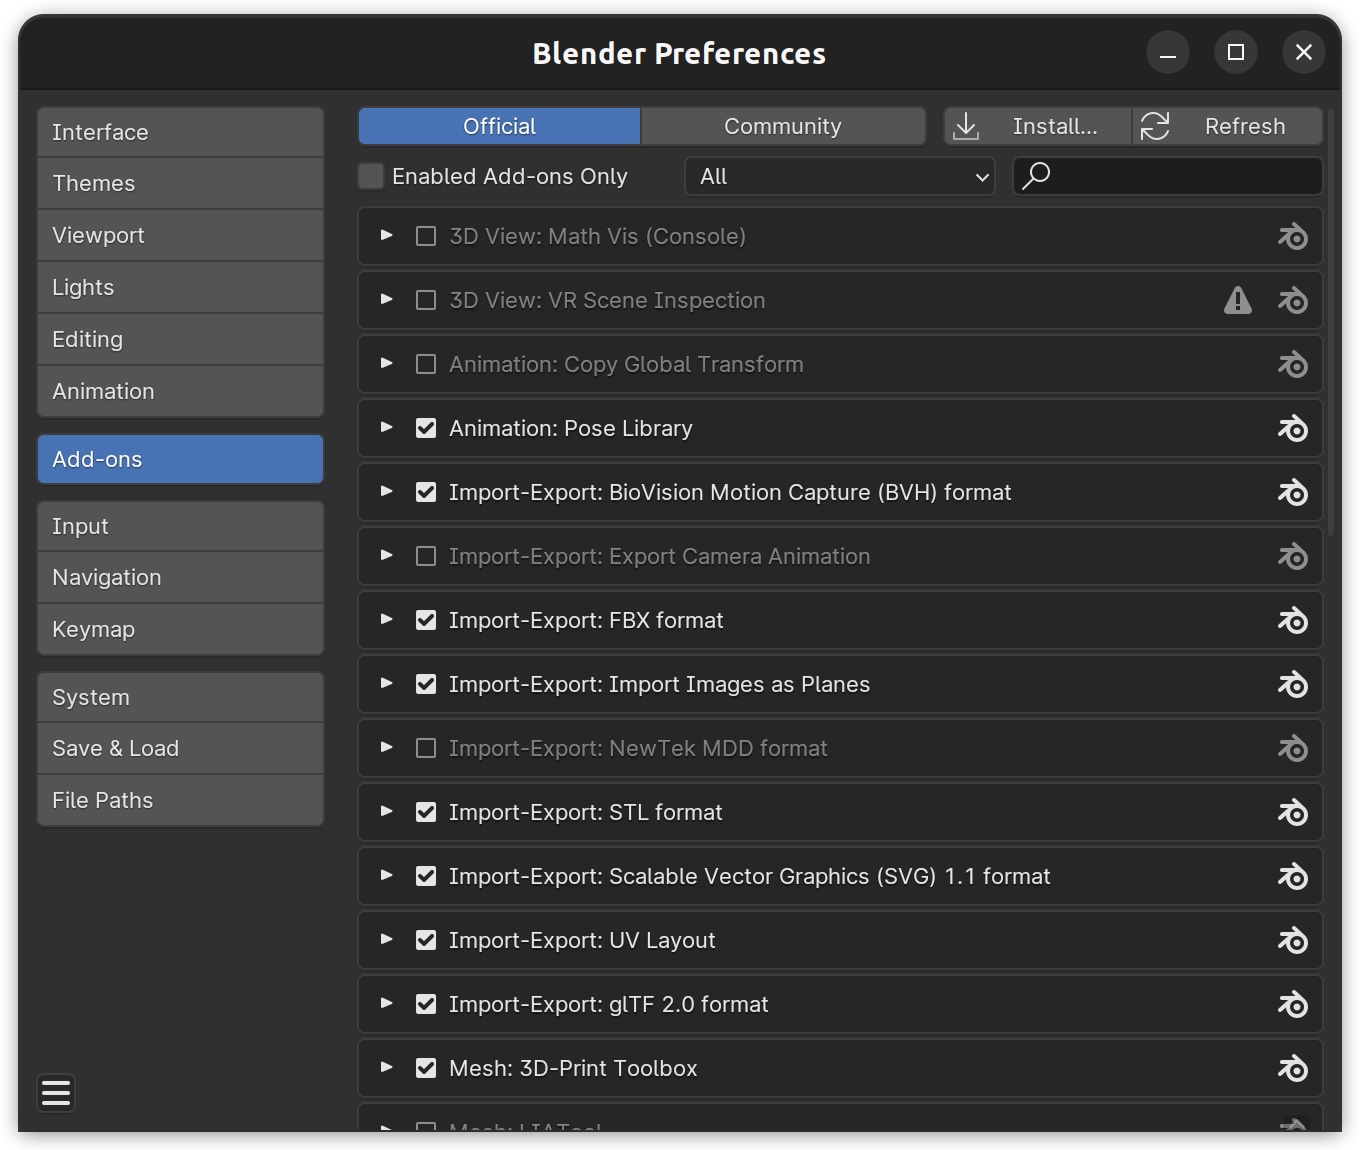1360x1150 pixels.
Task: Maximize the Blender Preferences window
Action: (1236, 52)
